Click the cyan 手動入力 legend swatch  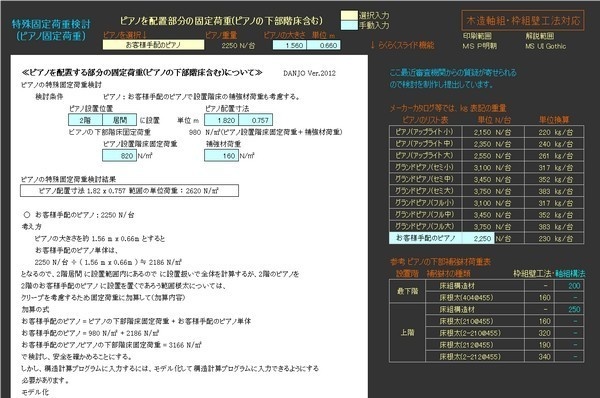[x=349, y=25]
